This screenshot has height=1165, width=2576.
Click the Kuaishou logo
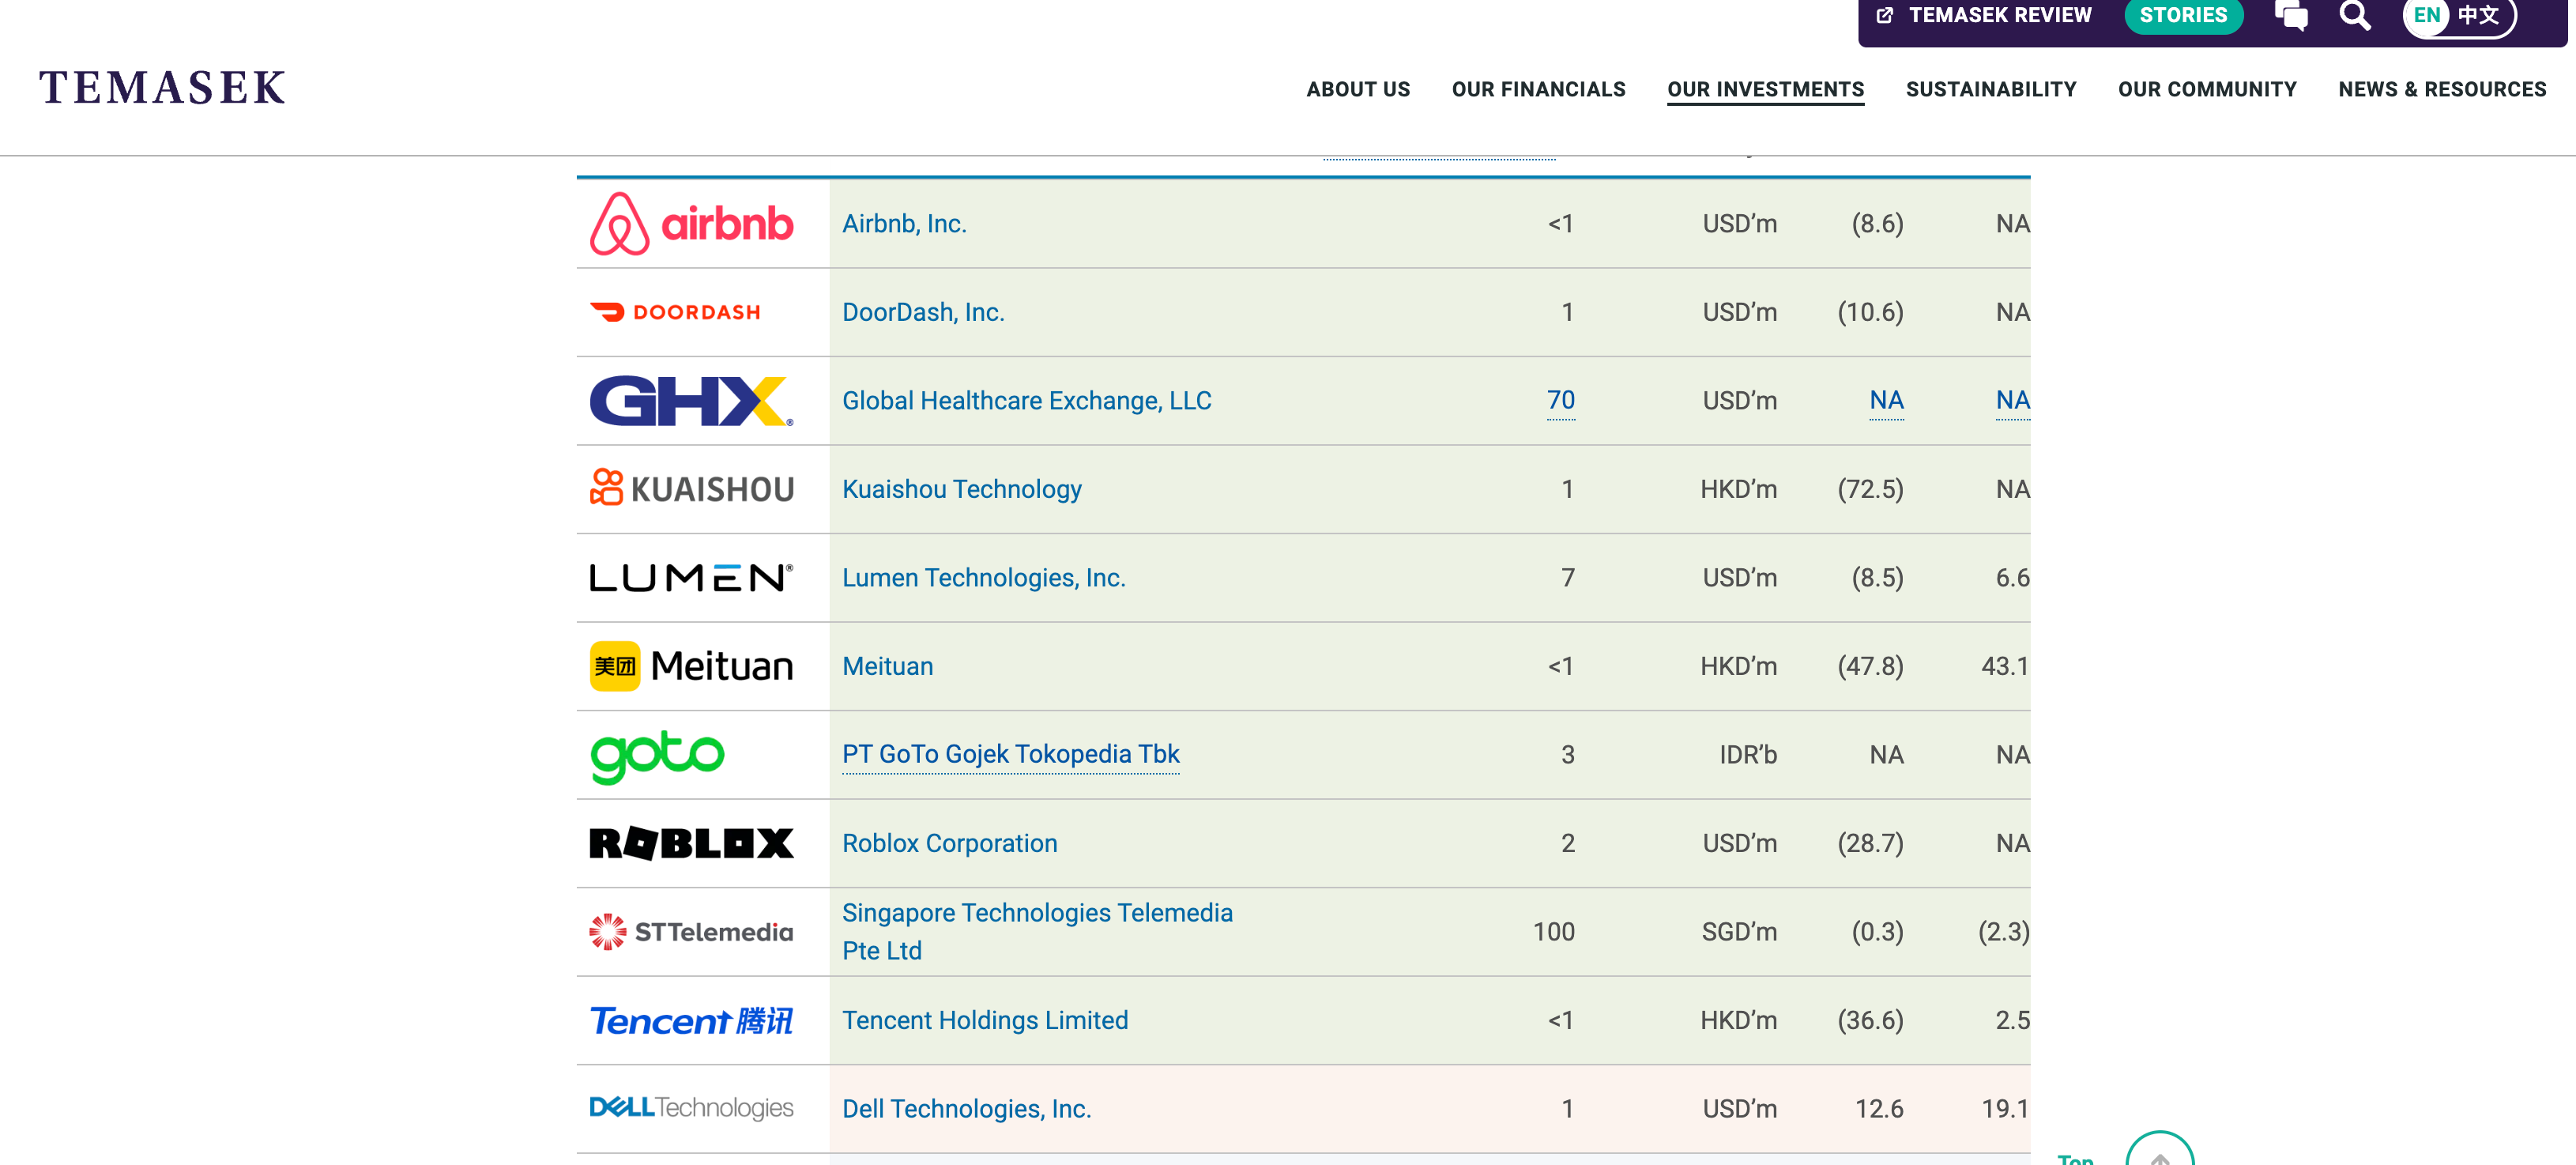tap(691, 489)
